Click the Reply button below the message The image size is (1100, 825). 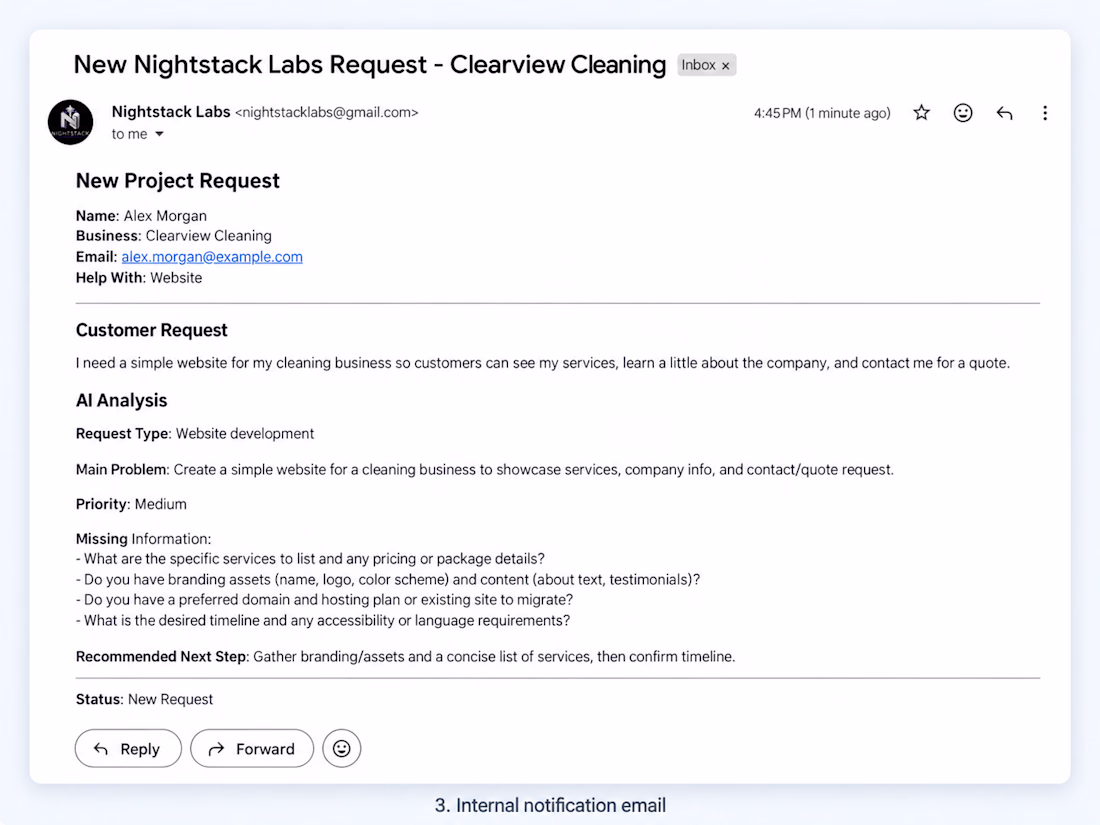(x=128, y=749)
